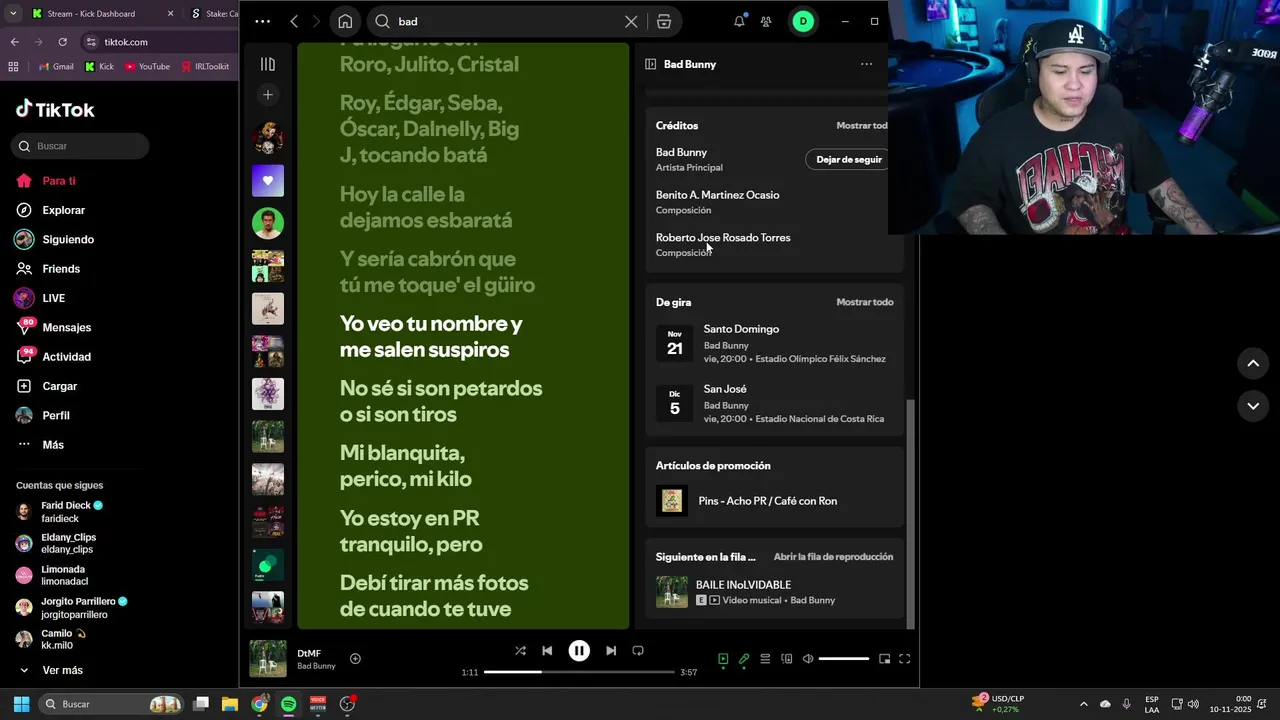This screenshot has width=1280, height=720.
Task: Open San José concert on Dic 5
Action: [x=775, y=404]
